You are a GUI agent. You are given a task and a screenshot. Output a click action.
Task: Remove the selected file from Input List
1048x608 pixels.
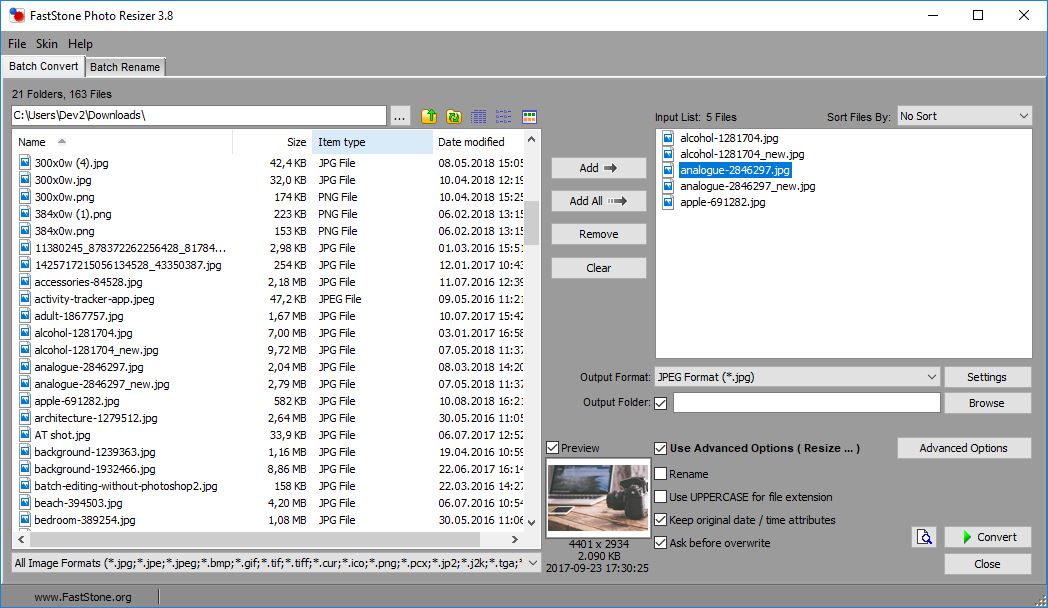pyautogui.click(x=599, y=234)
